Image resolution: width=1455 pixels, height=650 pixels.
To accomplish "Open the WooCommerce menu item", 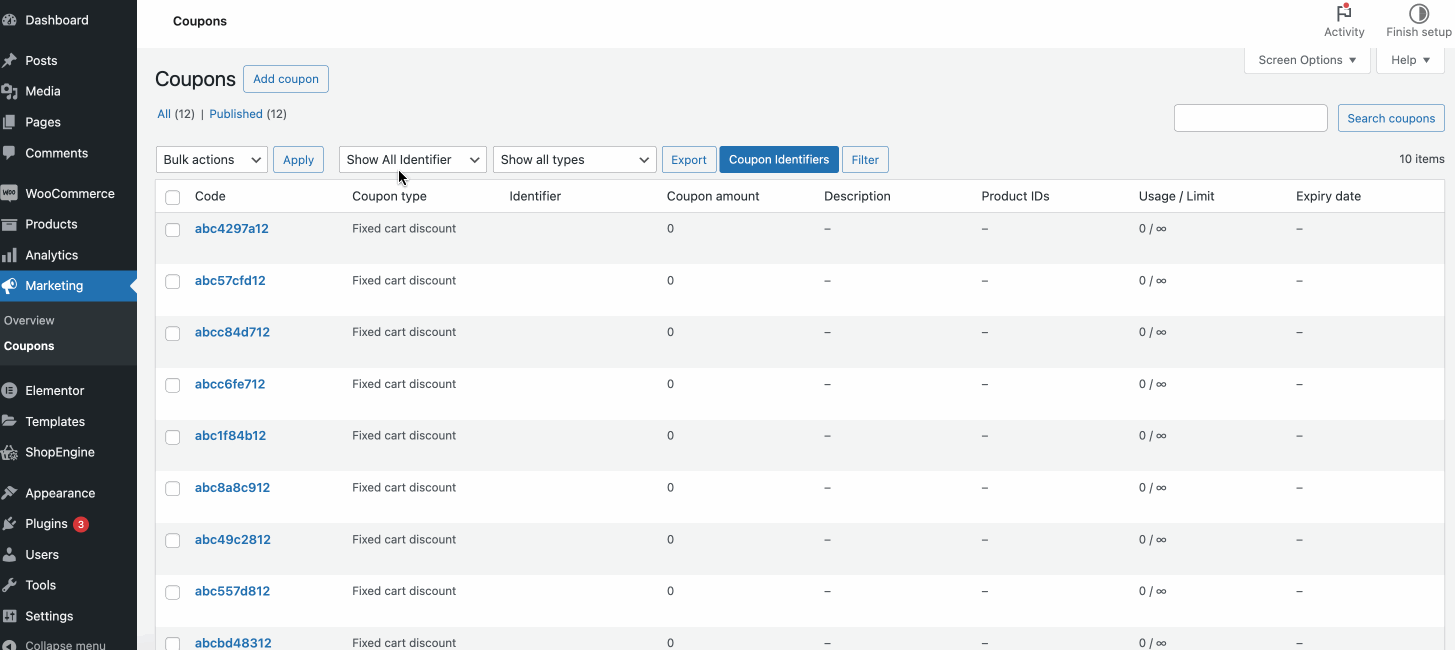I will click(x=69, y=194).
